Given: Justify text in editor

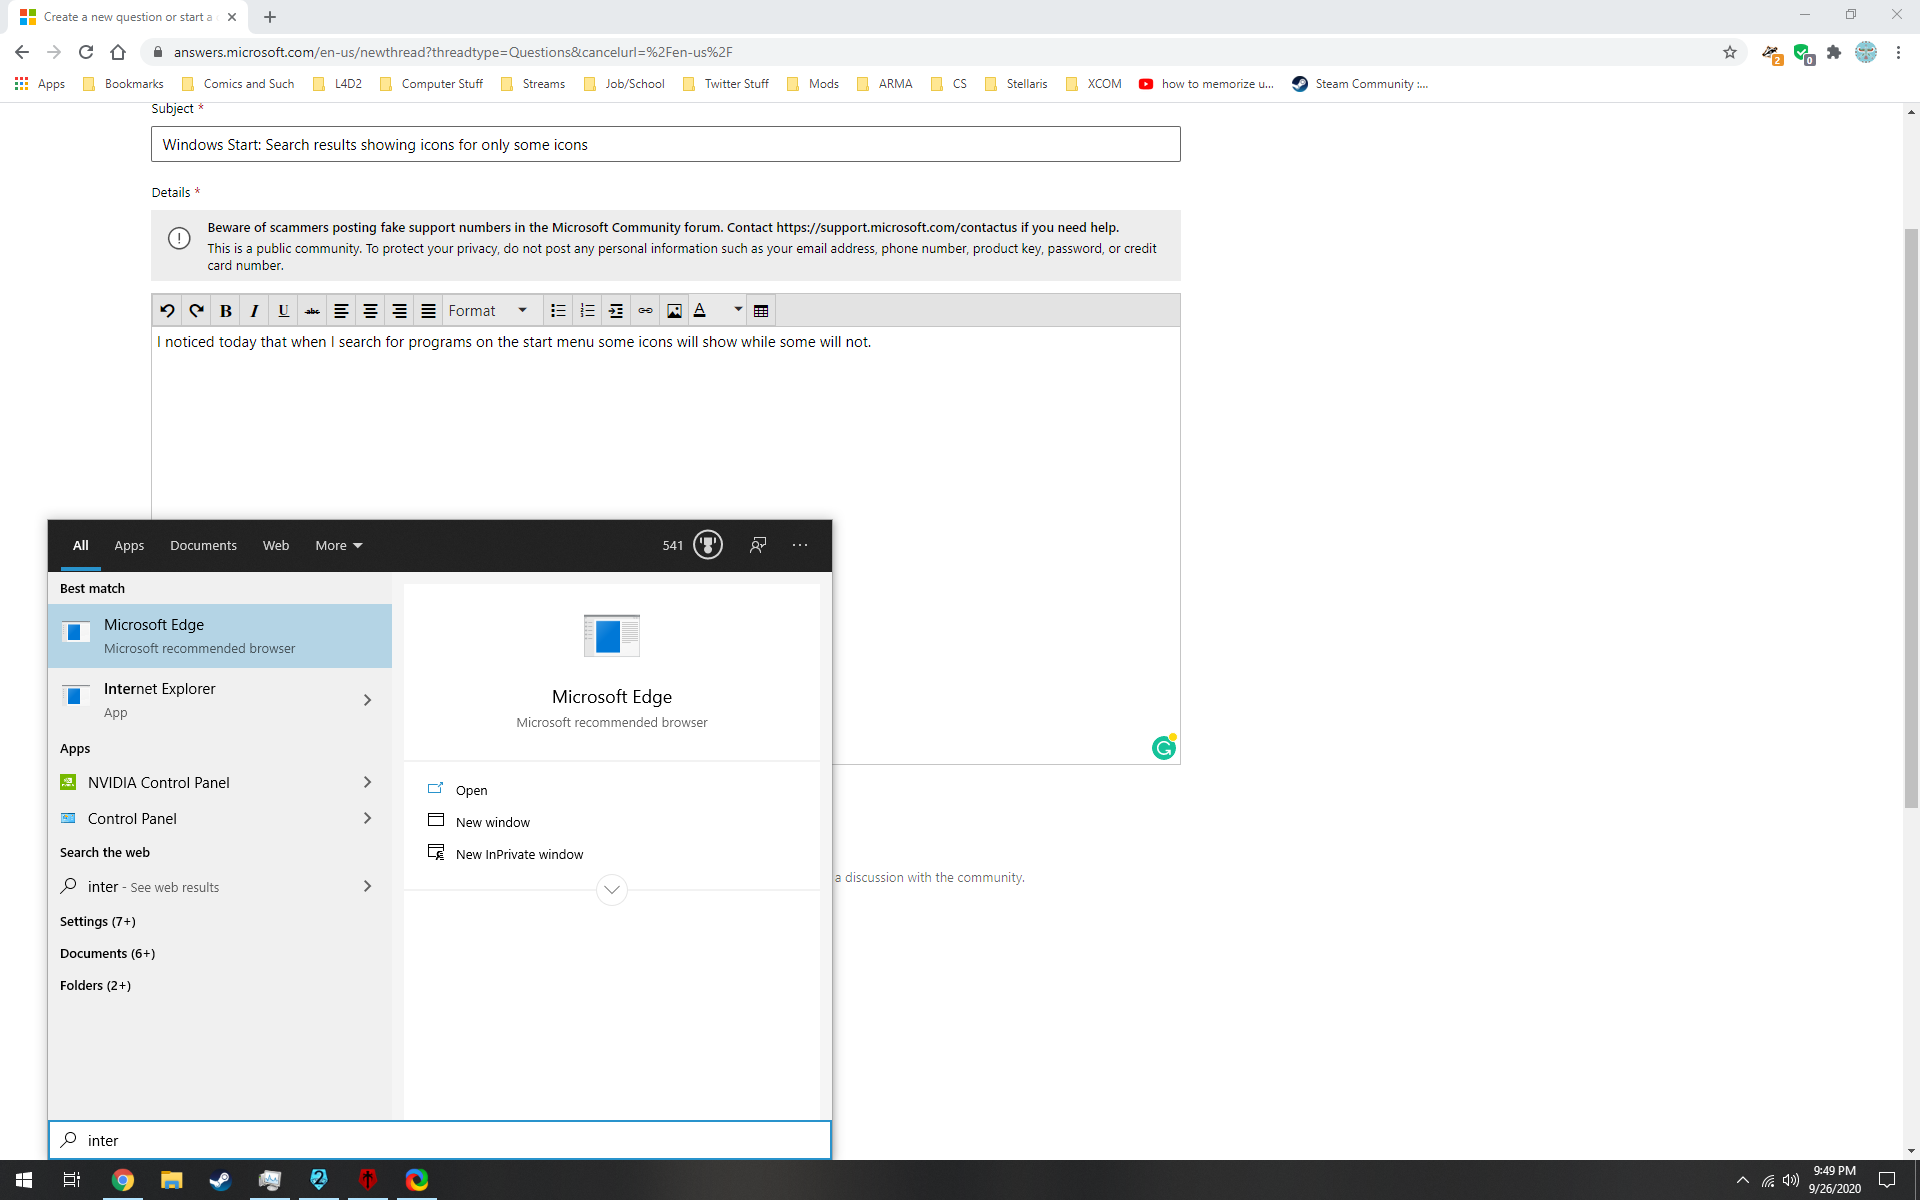Looking at the screenshot, I should tap(428, 311).
